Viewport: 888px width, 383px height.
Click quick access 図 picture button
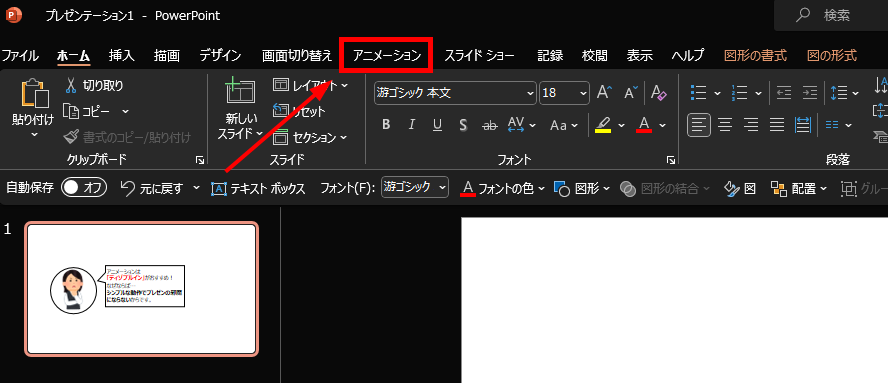(740, 188)
